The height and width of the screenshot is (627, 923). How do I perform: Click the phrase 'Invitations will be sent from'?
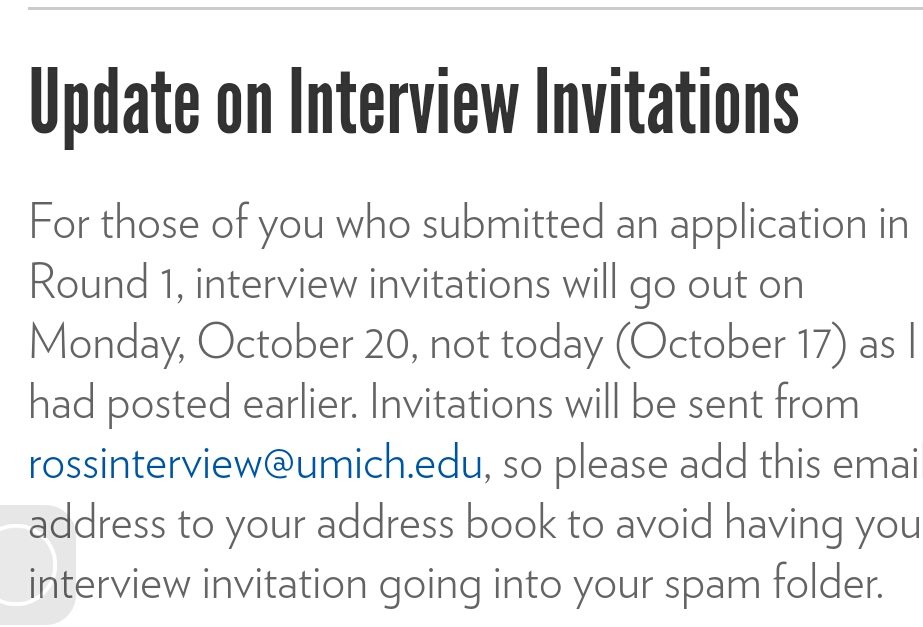614,404
